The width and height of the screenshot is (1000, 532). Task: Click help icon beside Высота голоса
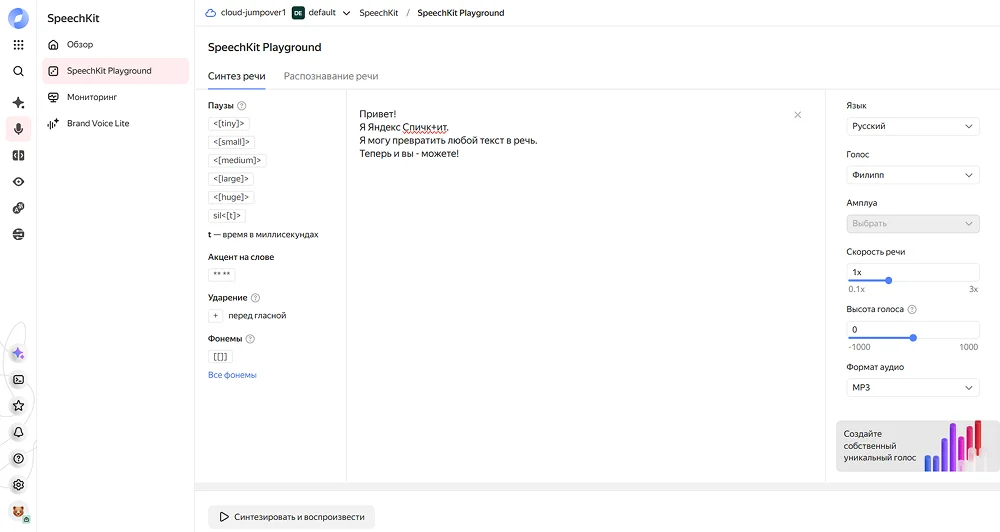(x=912, y=309)
